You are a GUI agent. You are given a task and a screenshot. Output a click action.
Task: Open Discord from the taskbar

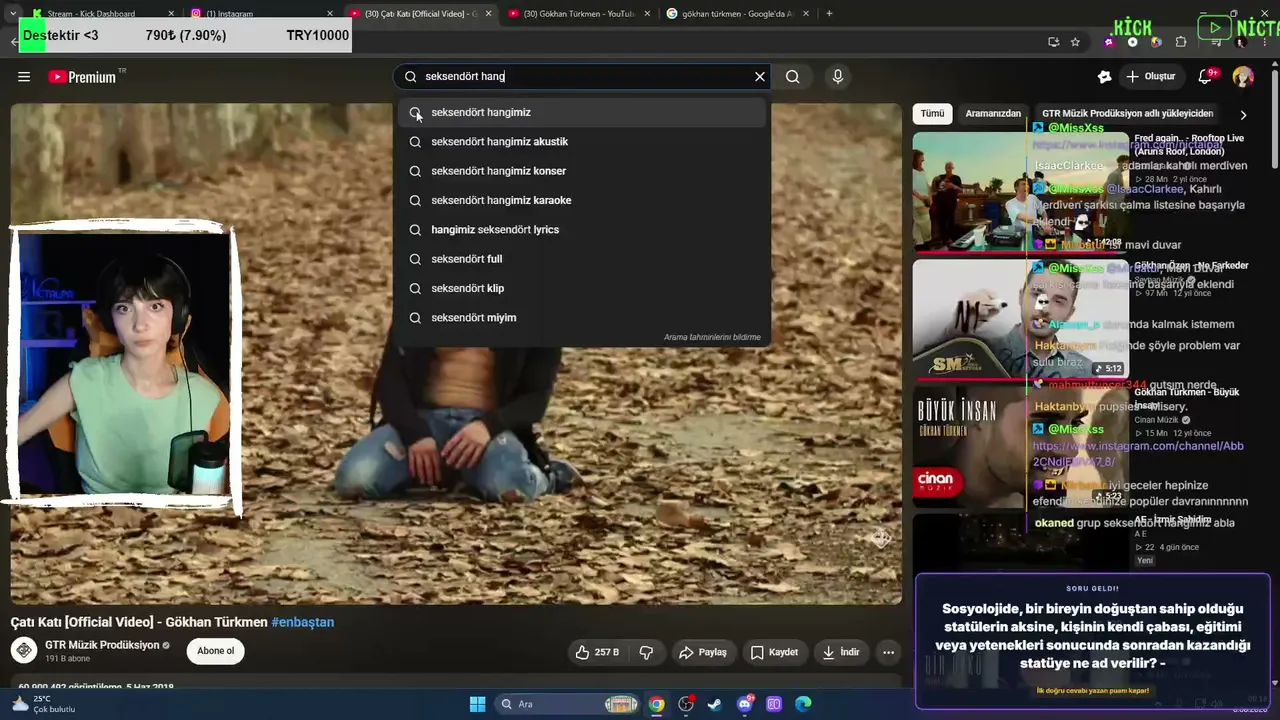click(x=745, y=704)
